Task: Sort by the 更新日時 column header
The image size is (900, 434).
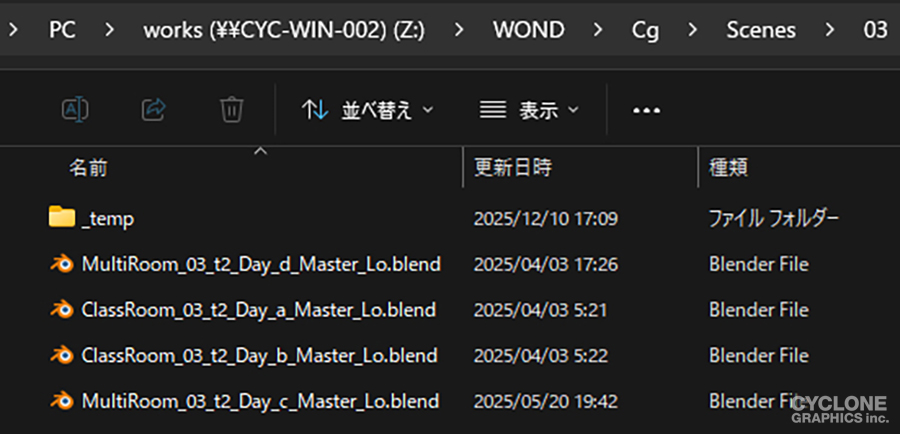Action: [513, 168]
